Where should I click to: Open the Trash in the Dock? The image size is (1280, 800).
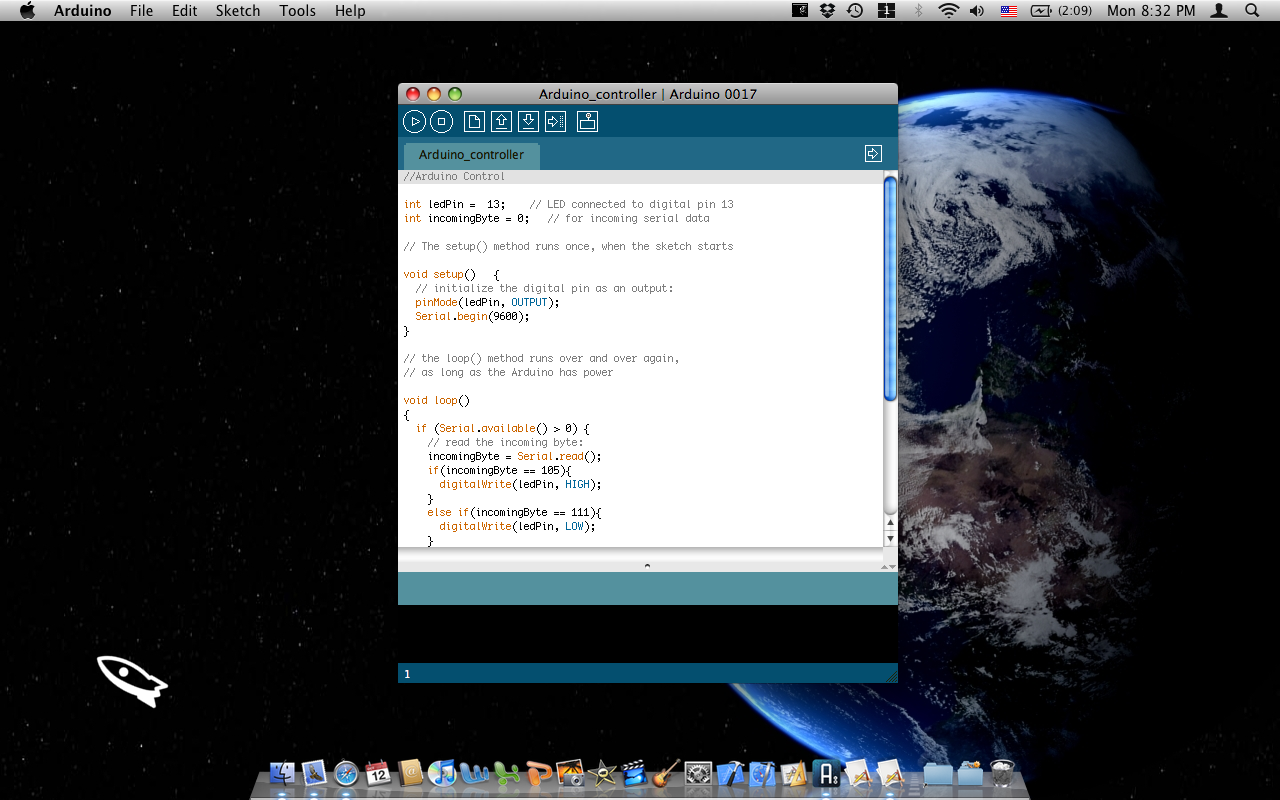[x=1001, y=773]
